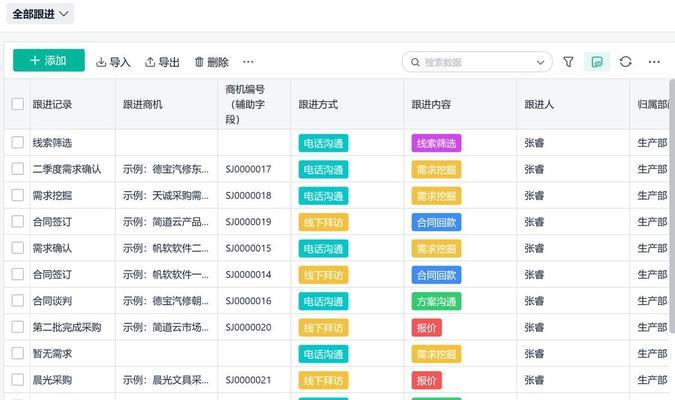
Task: Click the 跟进内容 column header
Action: click(431, 104)
